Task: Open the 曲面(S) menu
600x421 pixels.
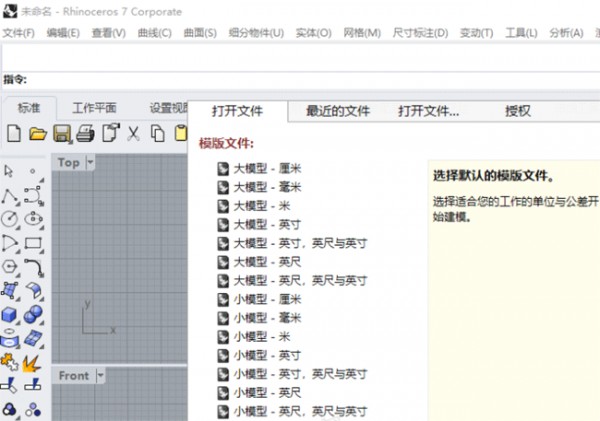Action: (x=200, y=33)
